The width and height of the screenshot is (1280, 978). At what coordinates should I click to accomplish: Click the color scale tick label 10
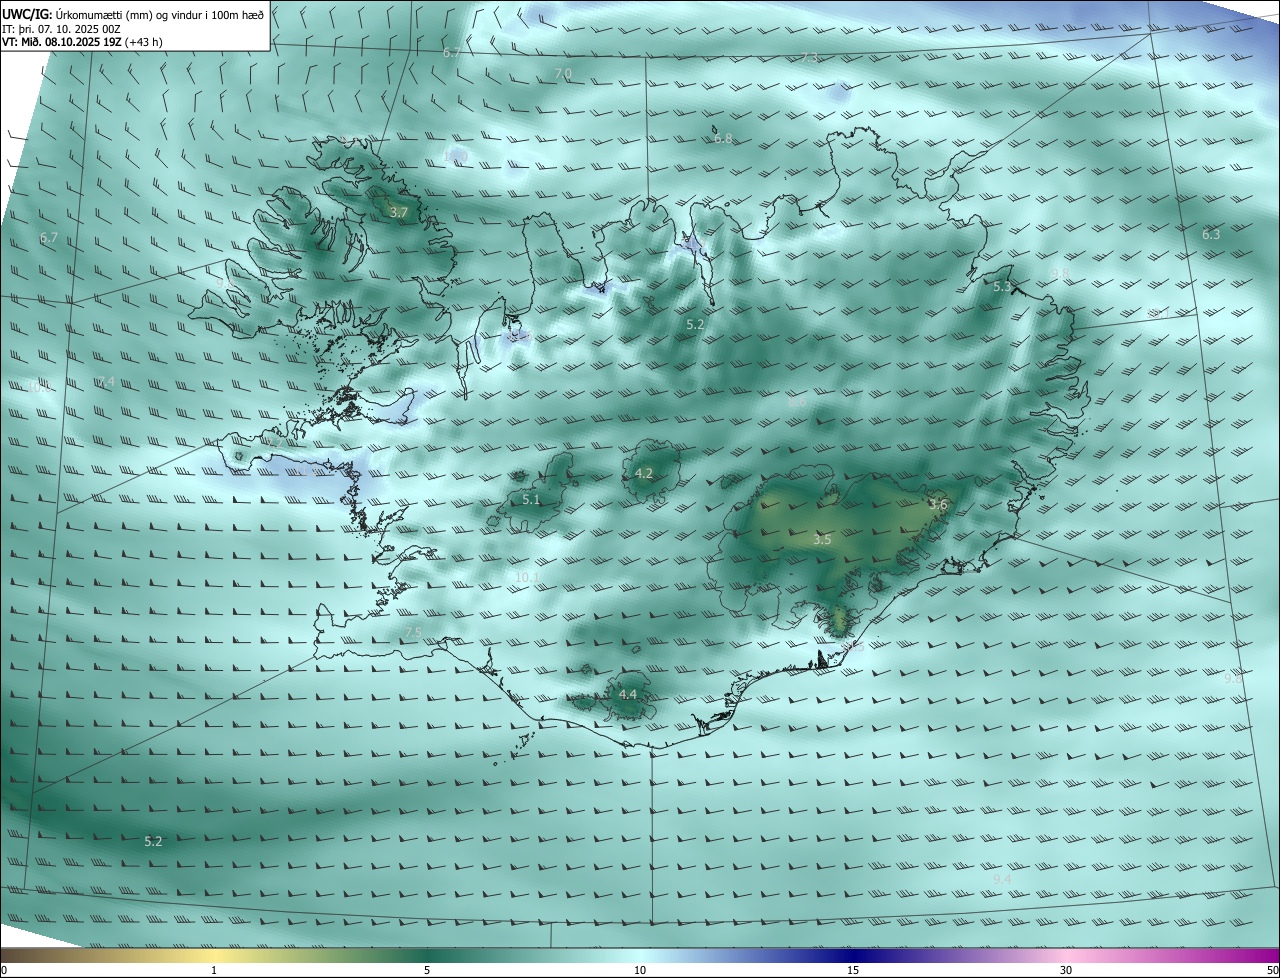coord(640,970)
